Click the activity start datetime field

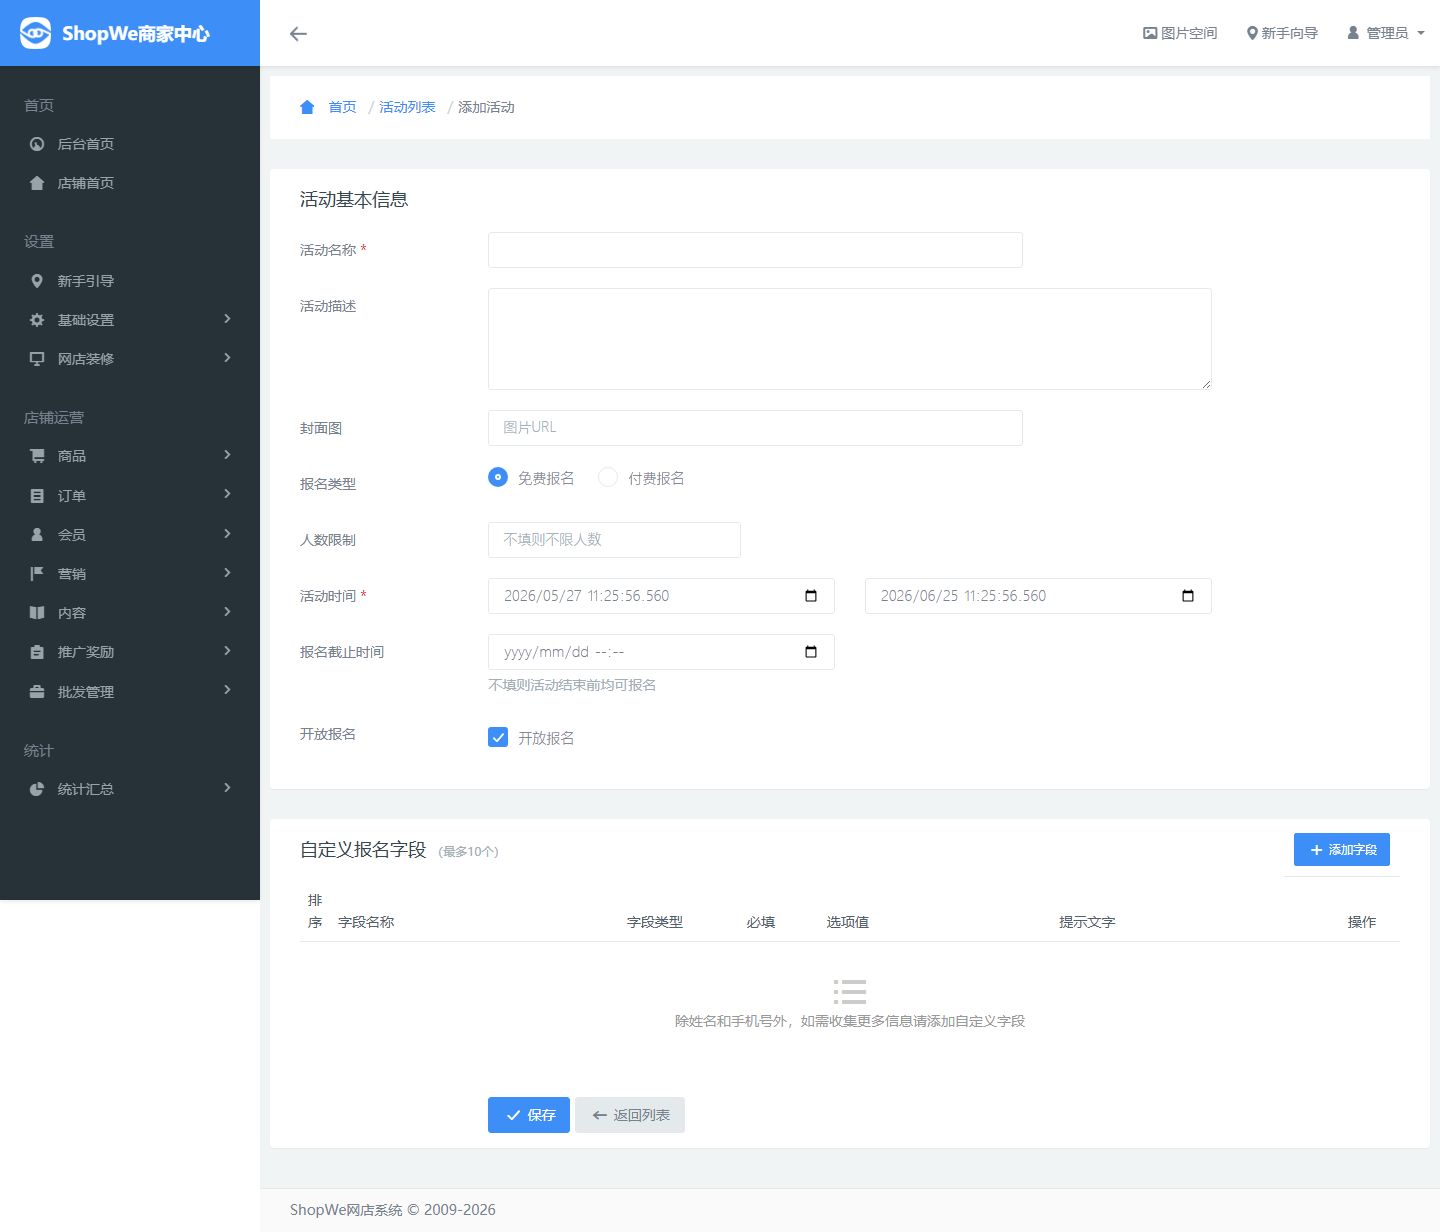(x=661, y=596)
